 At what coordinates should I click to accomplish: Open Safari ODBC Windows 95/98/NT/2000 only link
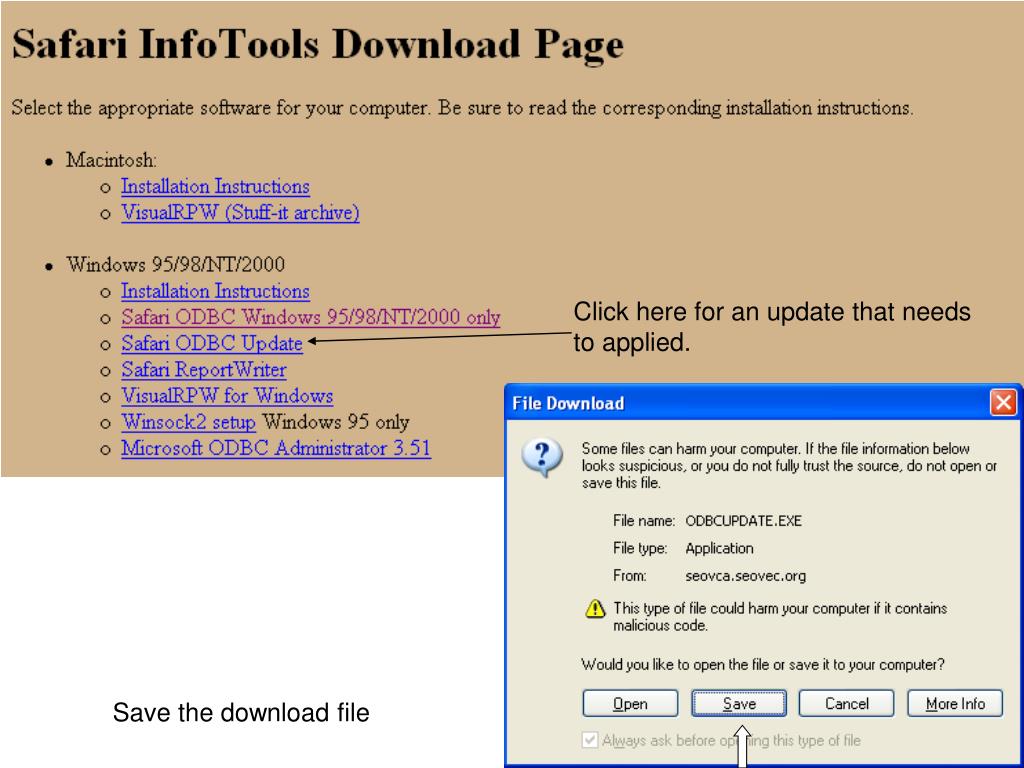[x=311, y=317]
